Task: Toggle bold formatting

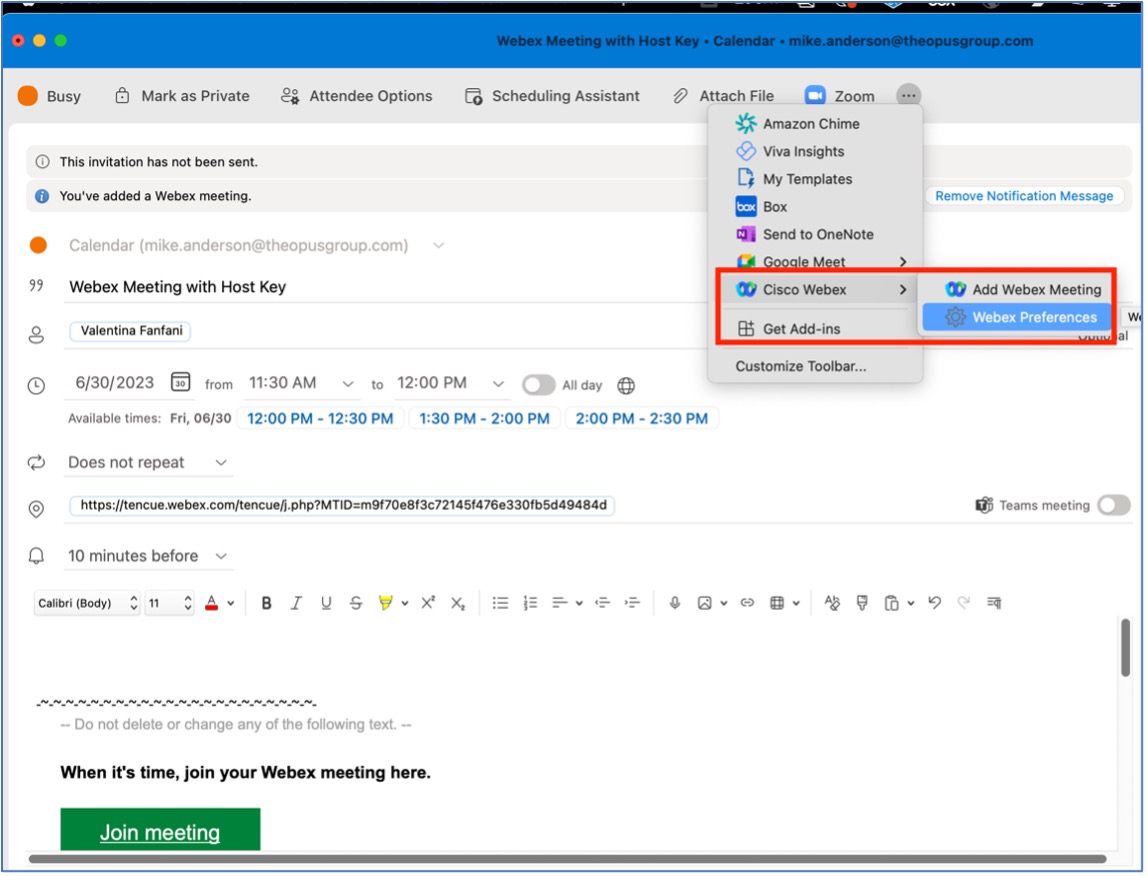Action: [266, 604]
